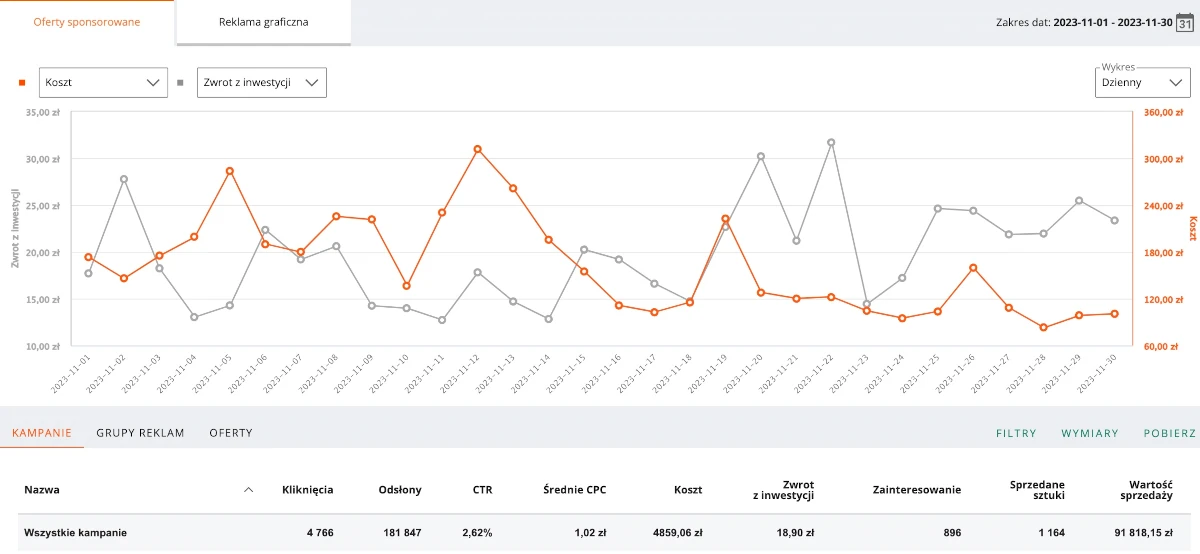Viewport: 1200px width, 554px height.
Task: Open the Grupy reklam tab
Action: 140,433
